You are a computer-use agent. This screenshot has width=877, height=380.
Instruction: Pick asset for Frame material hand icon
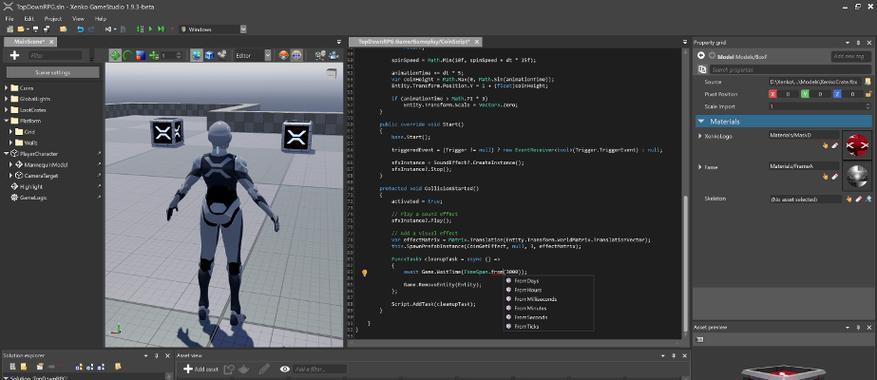tap(825, 177)
